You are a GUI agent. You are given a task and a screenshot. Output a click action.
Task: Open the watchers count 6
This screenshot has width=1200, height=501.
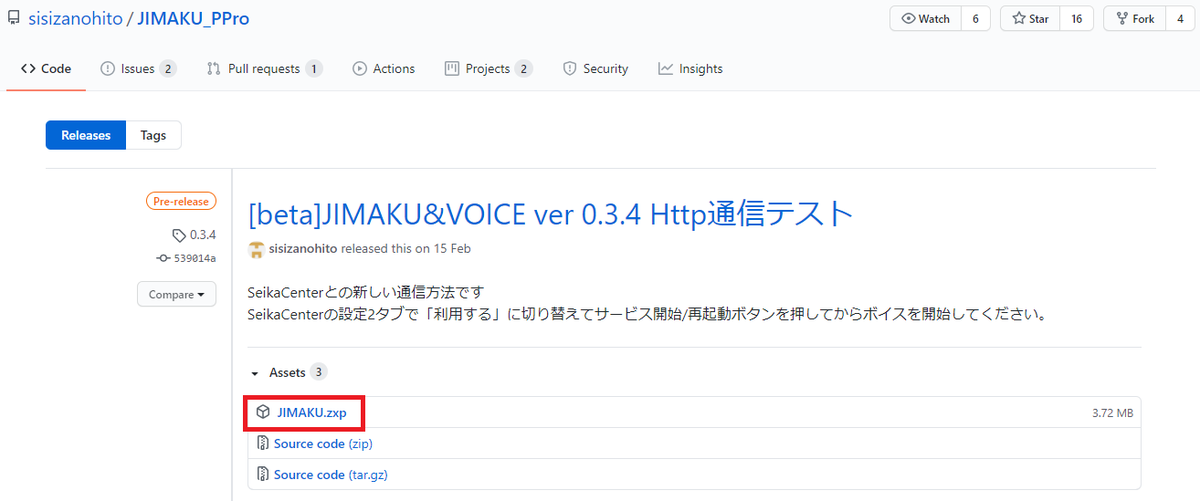click(x=975, y=19)
